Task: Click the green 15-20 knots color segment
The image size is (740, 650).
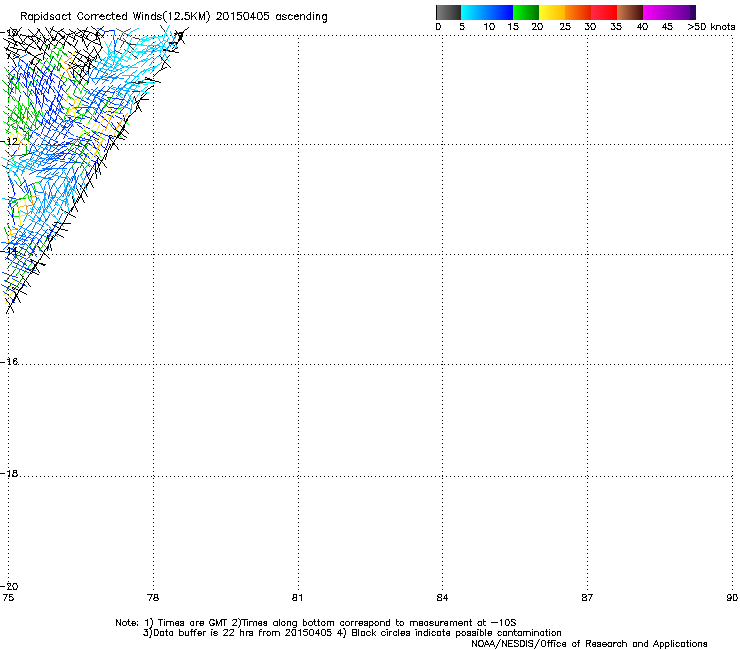Action: pyautogui.click(x=526, y=12)
